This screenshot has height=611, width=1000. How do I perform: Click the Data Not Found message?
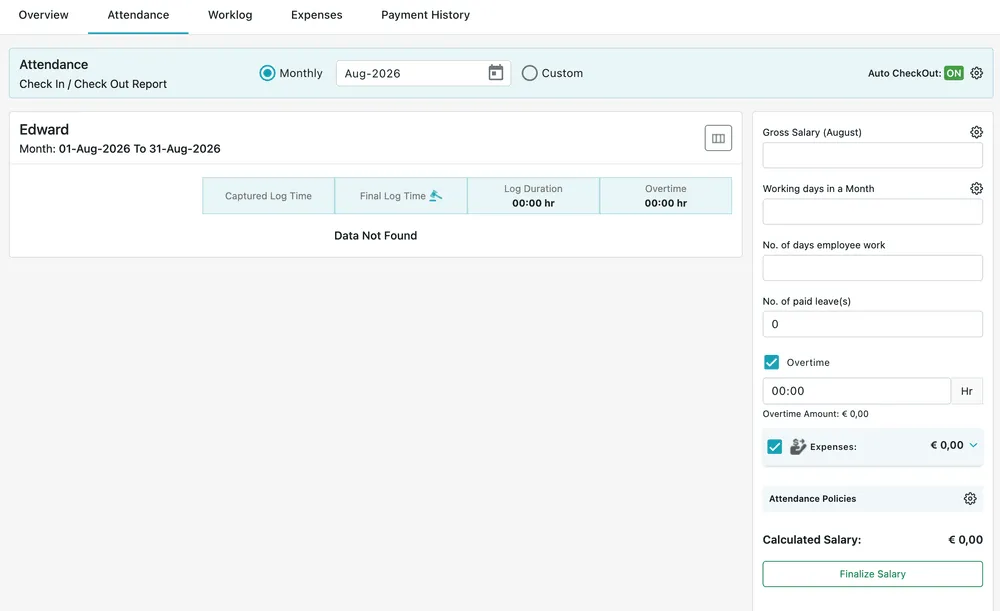tap(376, 235)
